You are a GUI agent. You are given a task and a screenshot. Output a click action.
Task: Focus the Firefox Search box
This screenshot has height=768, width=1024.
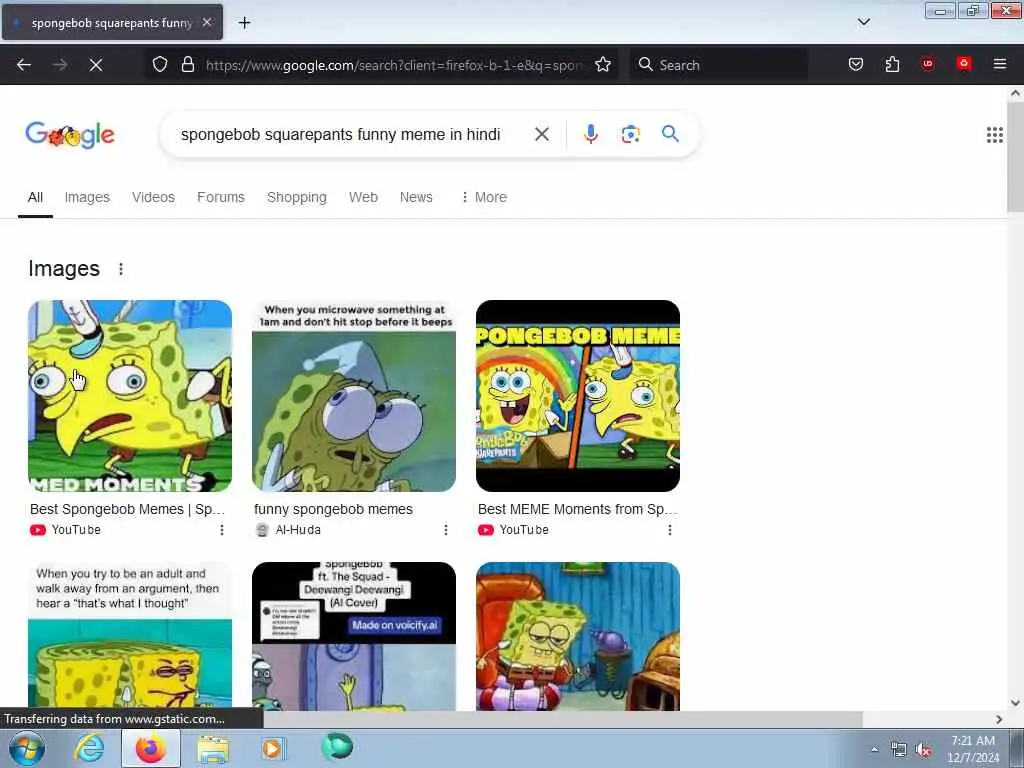tap(718, 65)
